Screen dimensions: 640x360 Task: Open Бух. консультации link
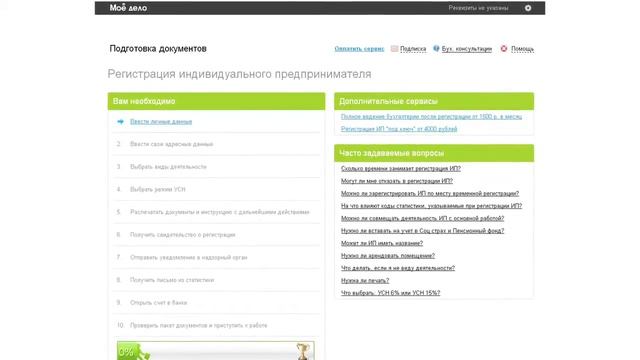click(x=467, y=49)
